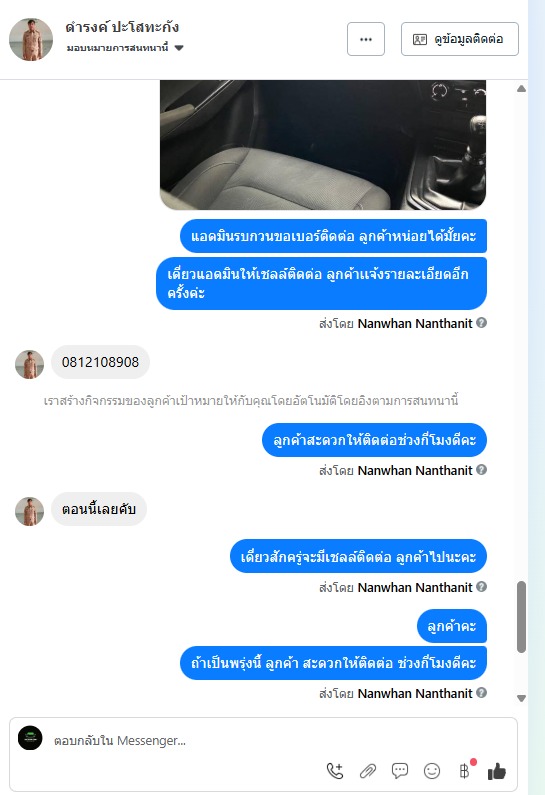Click the chat scrollbar thumb
The width and height of the screenshot is (545, 795).
click(x=521, y=617)
